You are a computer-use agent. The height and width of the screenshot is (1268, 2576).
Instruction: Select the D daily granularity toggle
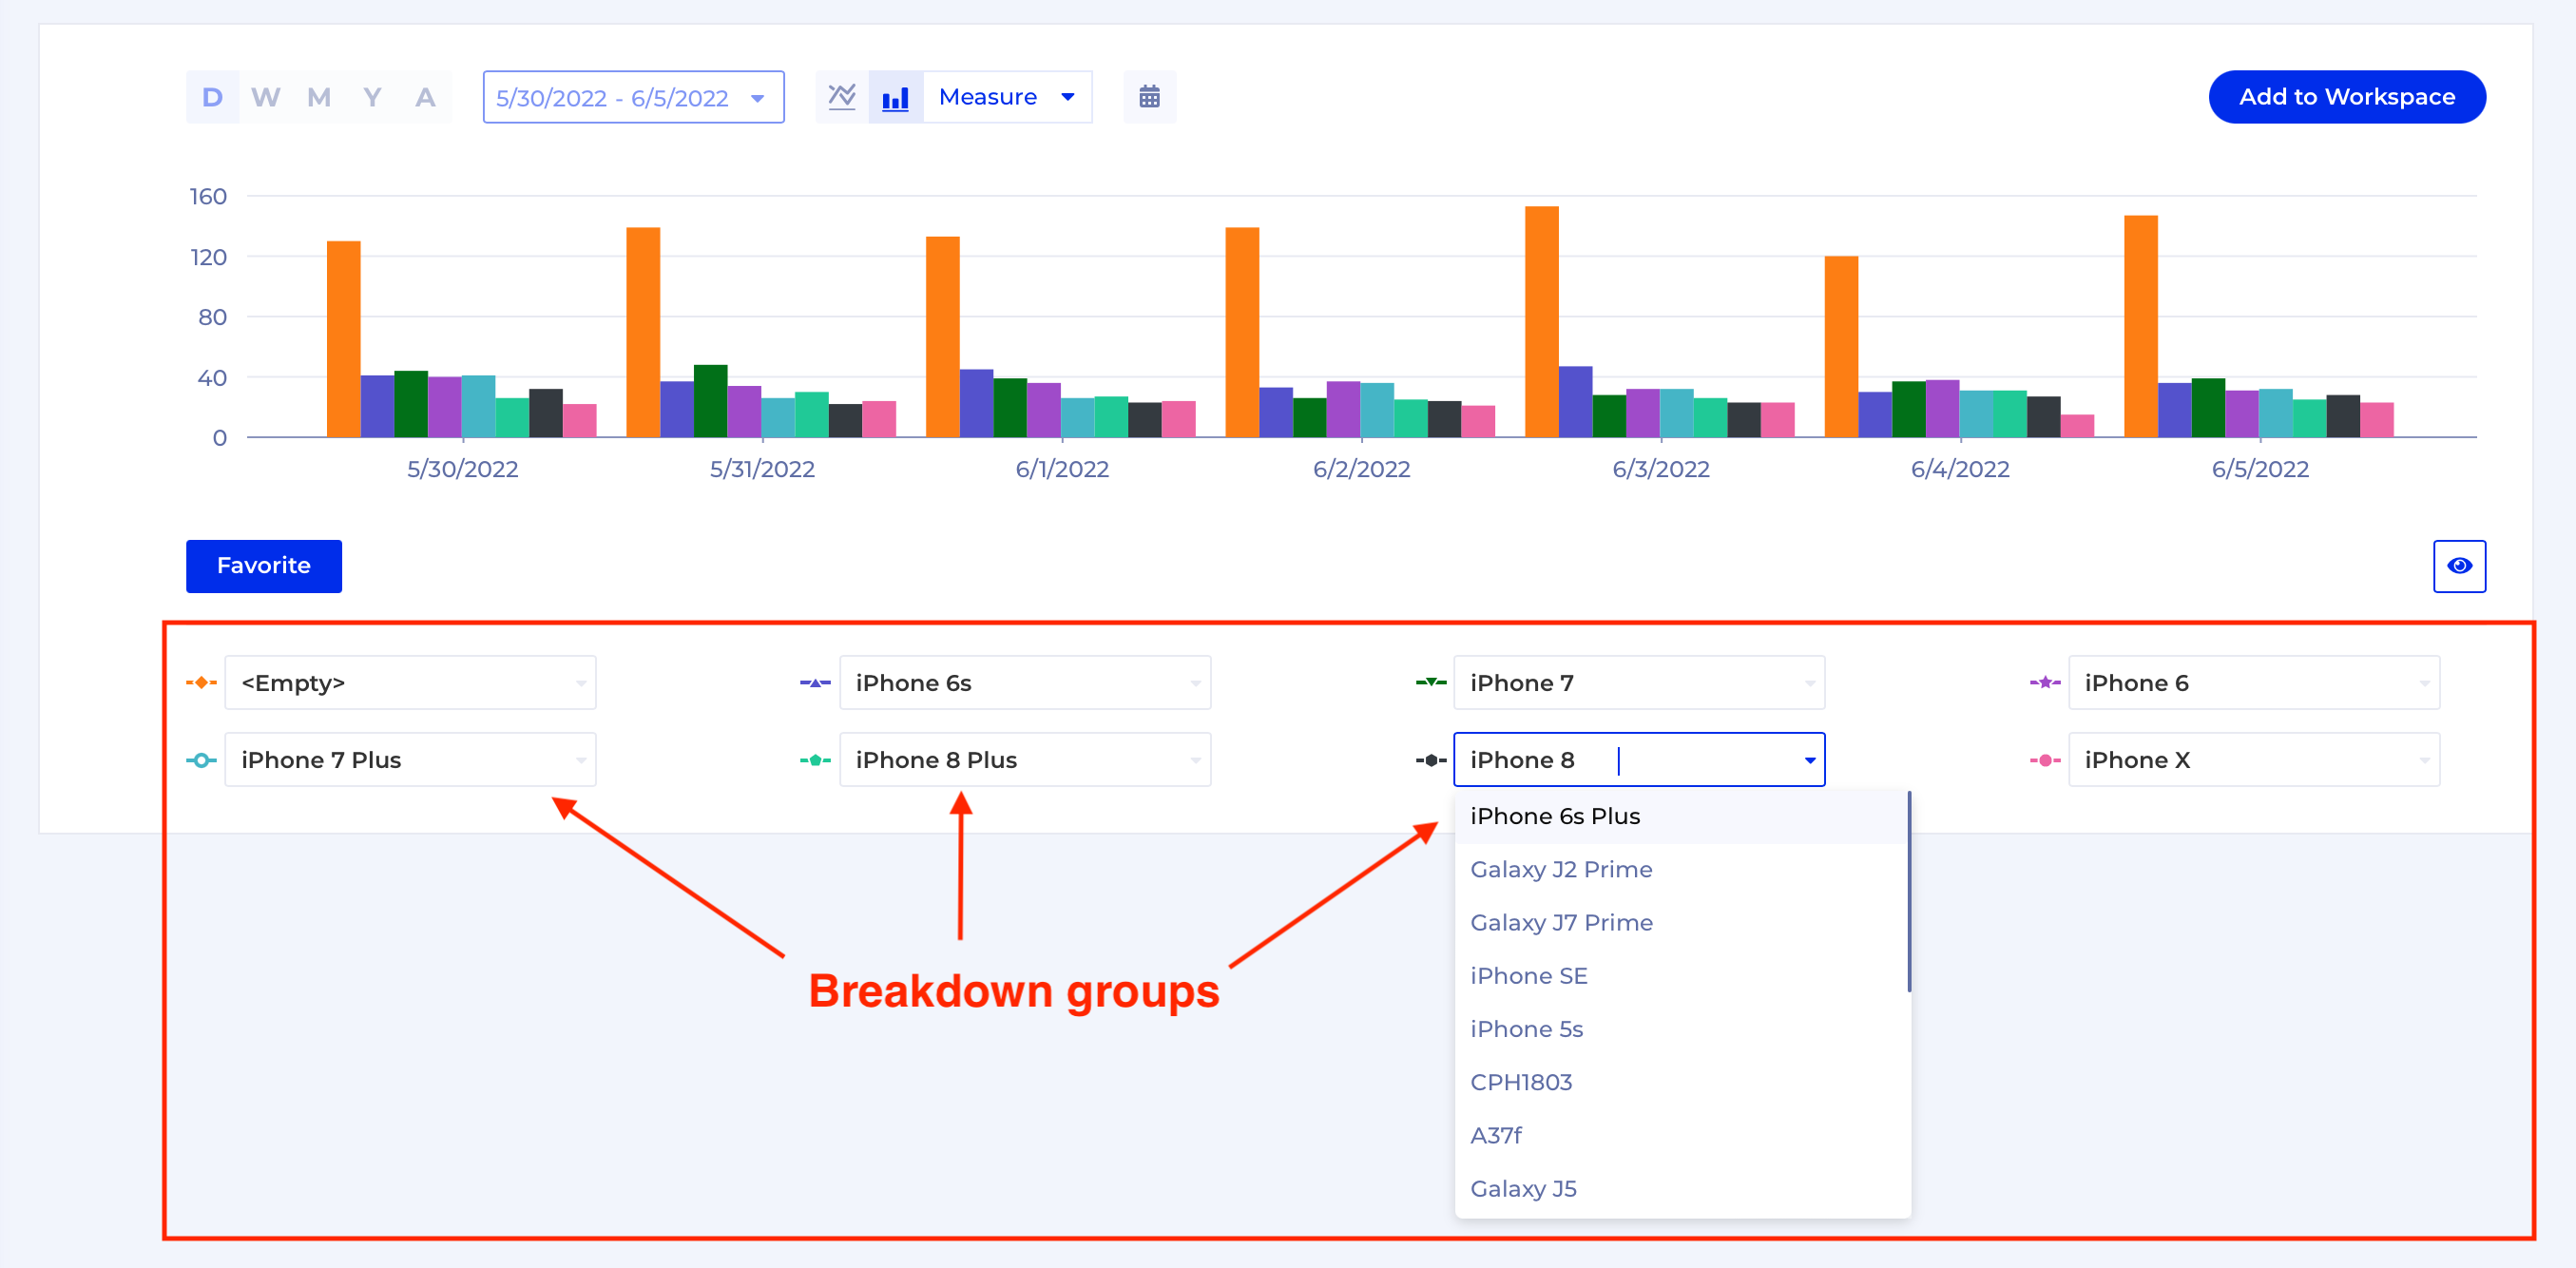click(x=212, y=97)
